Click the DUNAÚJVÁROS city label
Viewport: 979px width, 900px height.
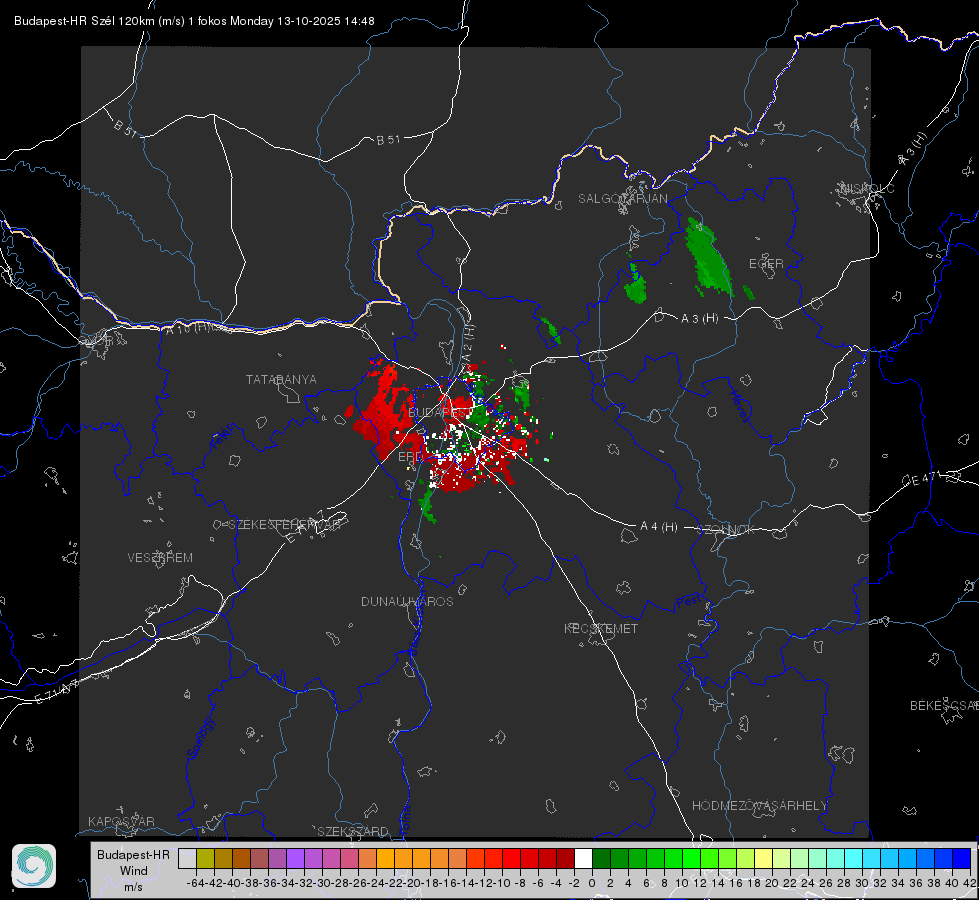point(407,601)
